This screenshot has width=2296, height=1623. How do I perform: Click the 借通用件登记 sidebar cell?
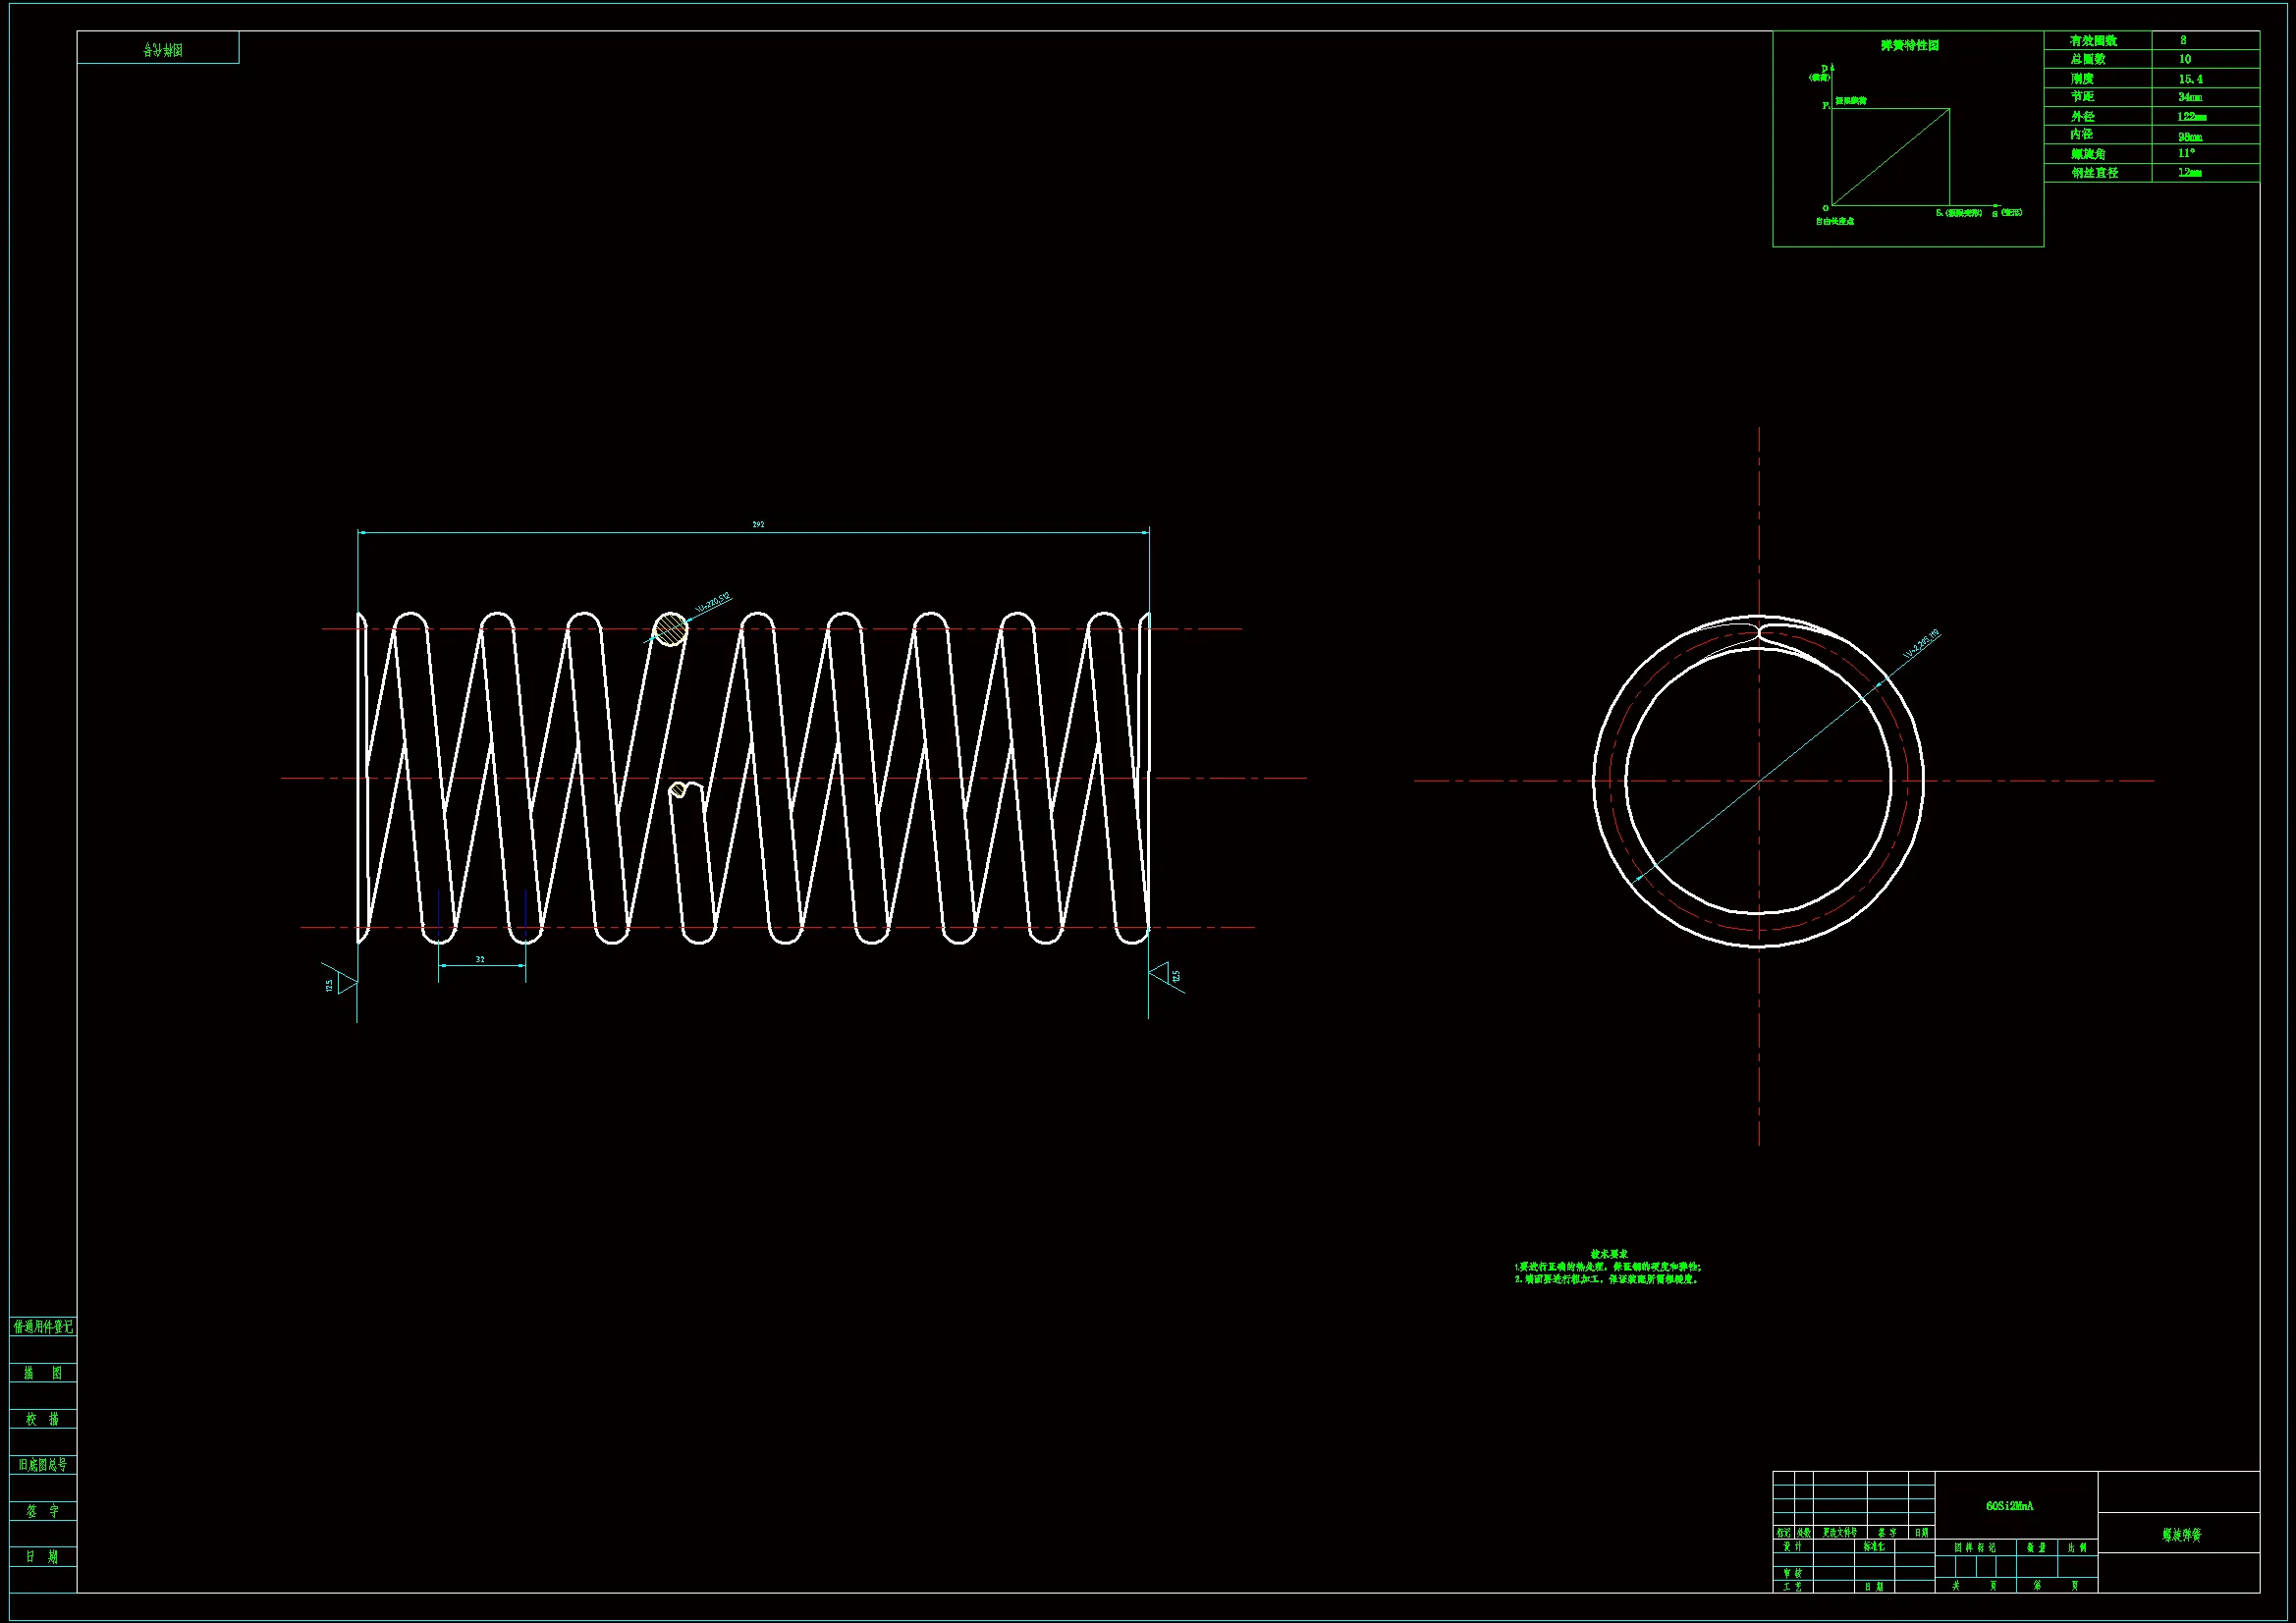pyautogui.click(x=43, y=1327)
